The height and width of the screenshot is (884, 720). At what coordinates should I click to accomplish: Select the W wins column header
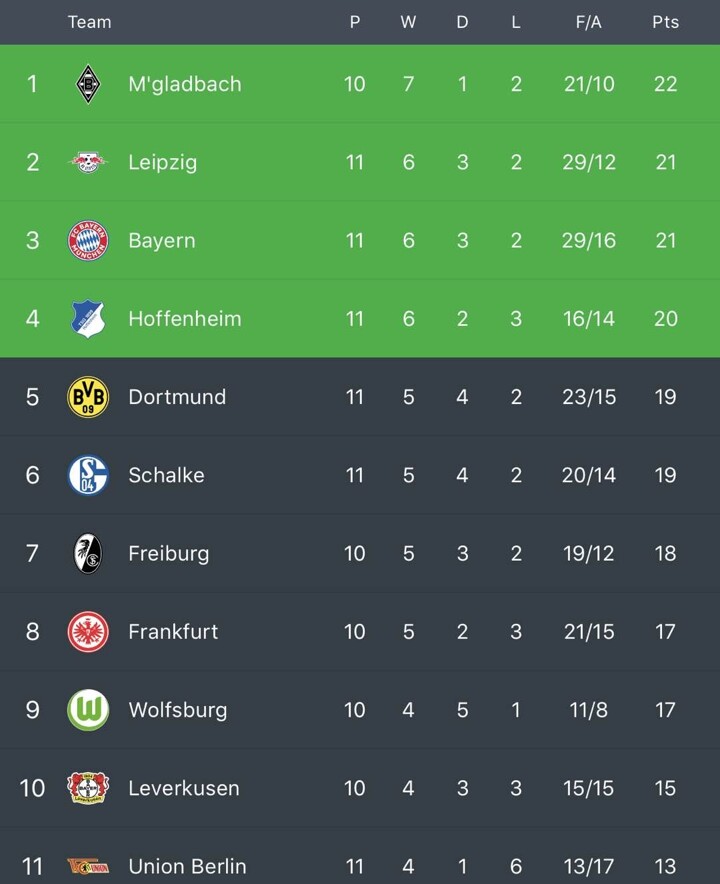(x=408, y=22)
